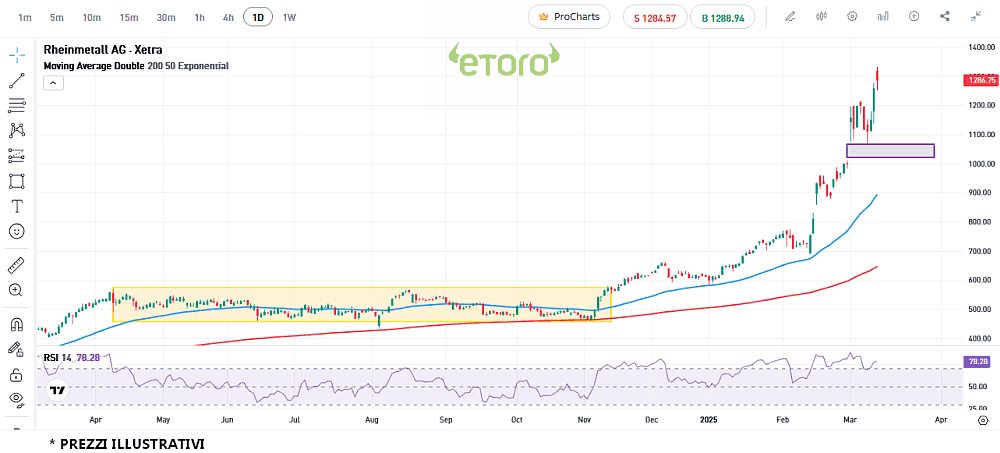Image resolution: width=1000 pixels, height=453 pixels.
Task: Click the TradingView logo badge
Action: point(57,390)
